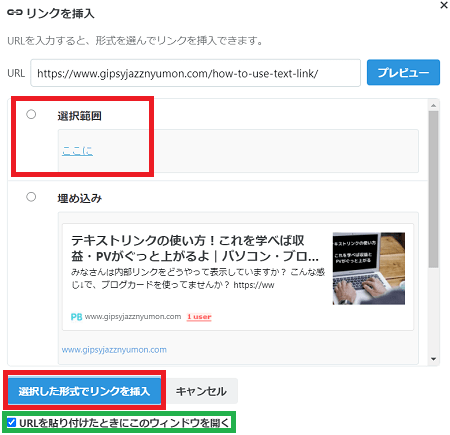Toggle URLを貼り付けたときにこのウィンドウを開く checkbox

click(11, 423)
